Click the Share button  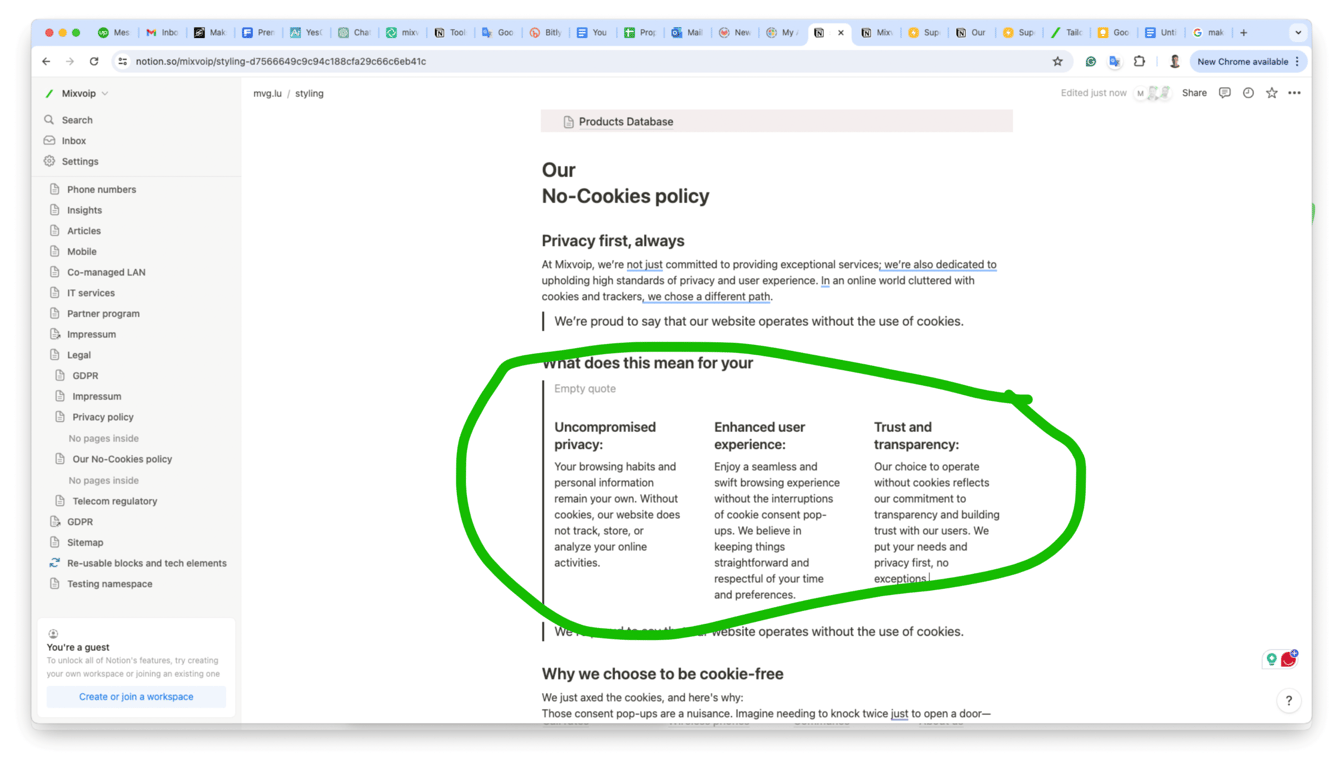click(1194, 93)
